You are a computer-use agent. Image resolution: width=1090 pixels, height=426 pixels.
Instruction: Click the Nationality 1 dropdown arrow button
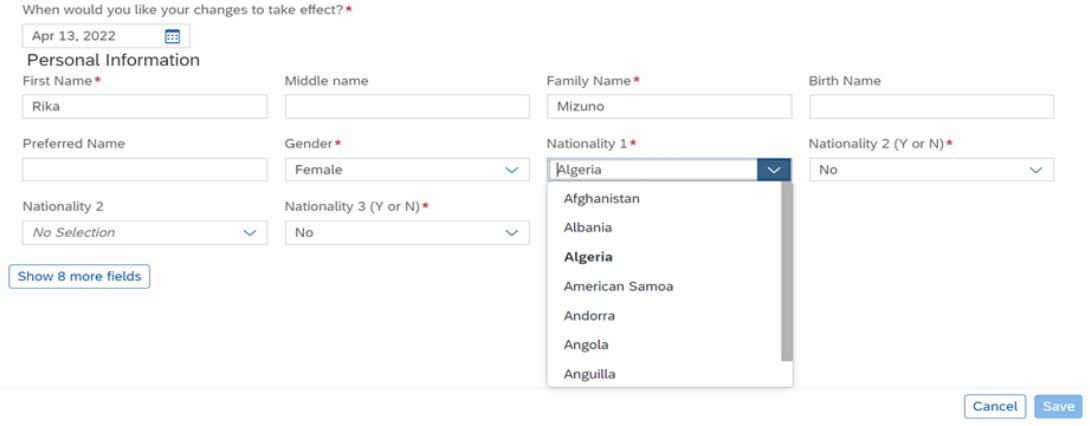point(774,170)
